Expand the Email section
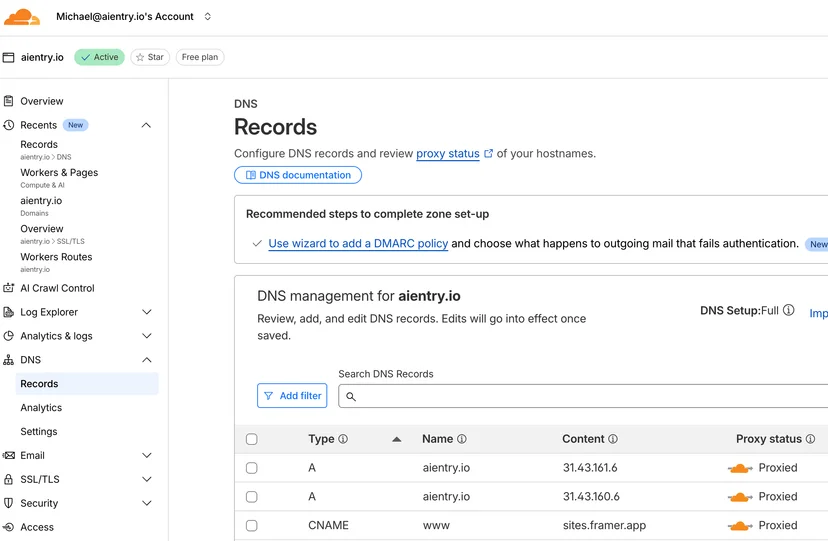Viewport: 828px width, 541px height. [x=147, y=455]
